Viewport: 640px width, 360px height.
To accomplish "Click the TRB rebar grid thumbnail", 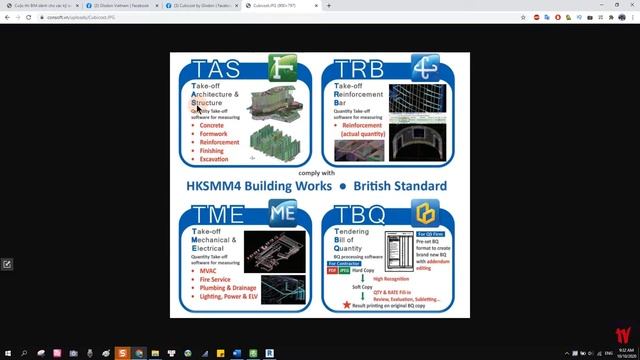I will (417, 98).
